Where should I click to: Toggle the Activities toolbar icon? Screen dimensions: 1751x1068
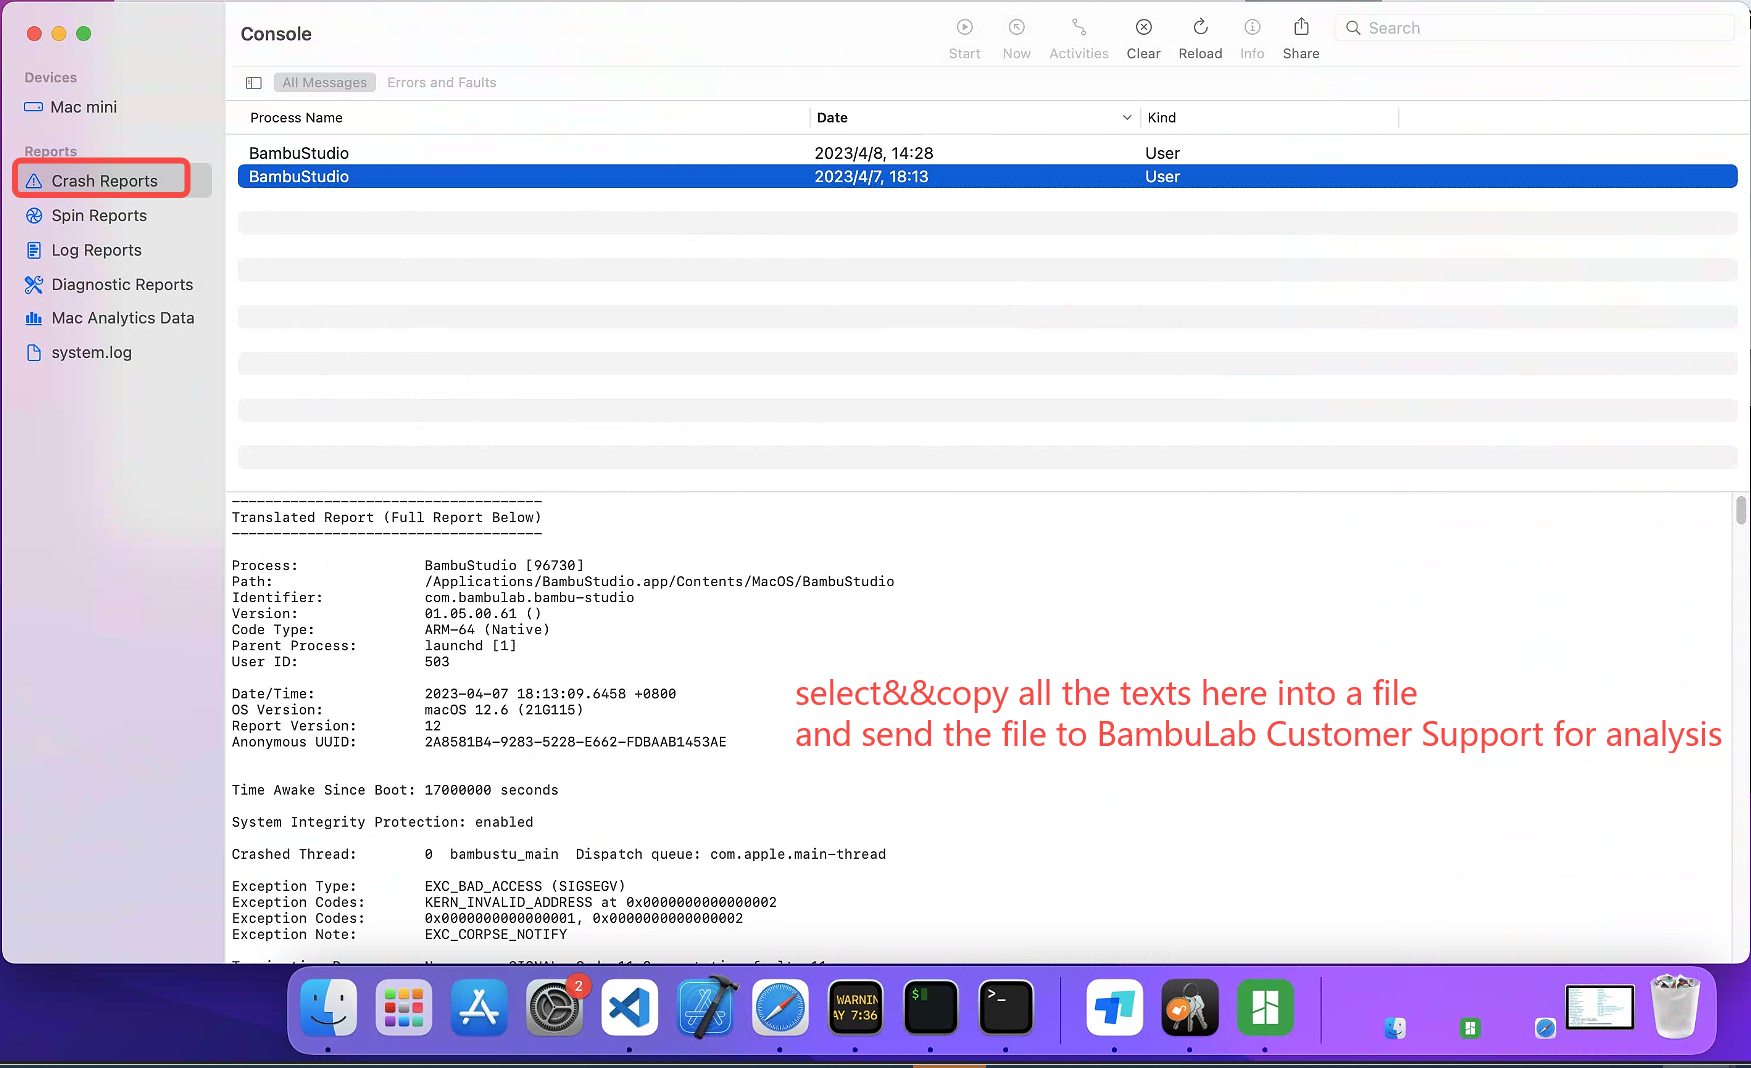[x=1078, y=28]
